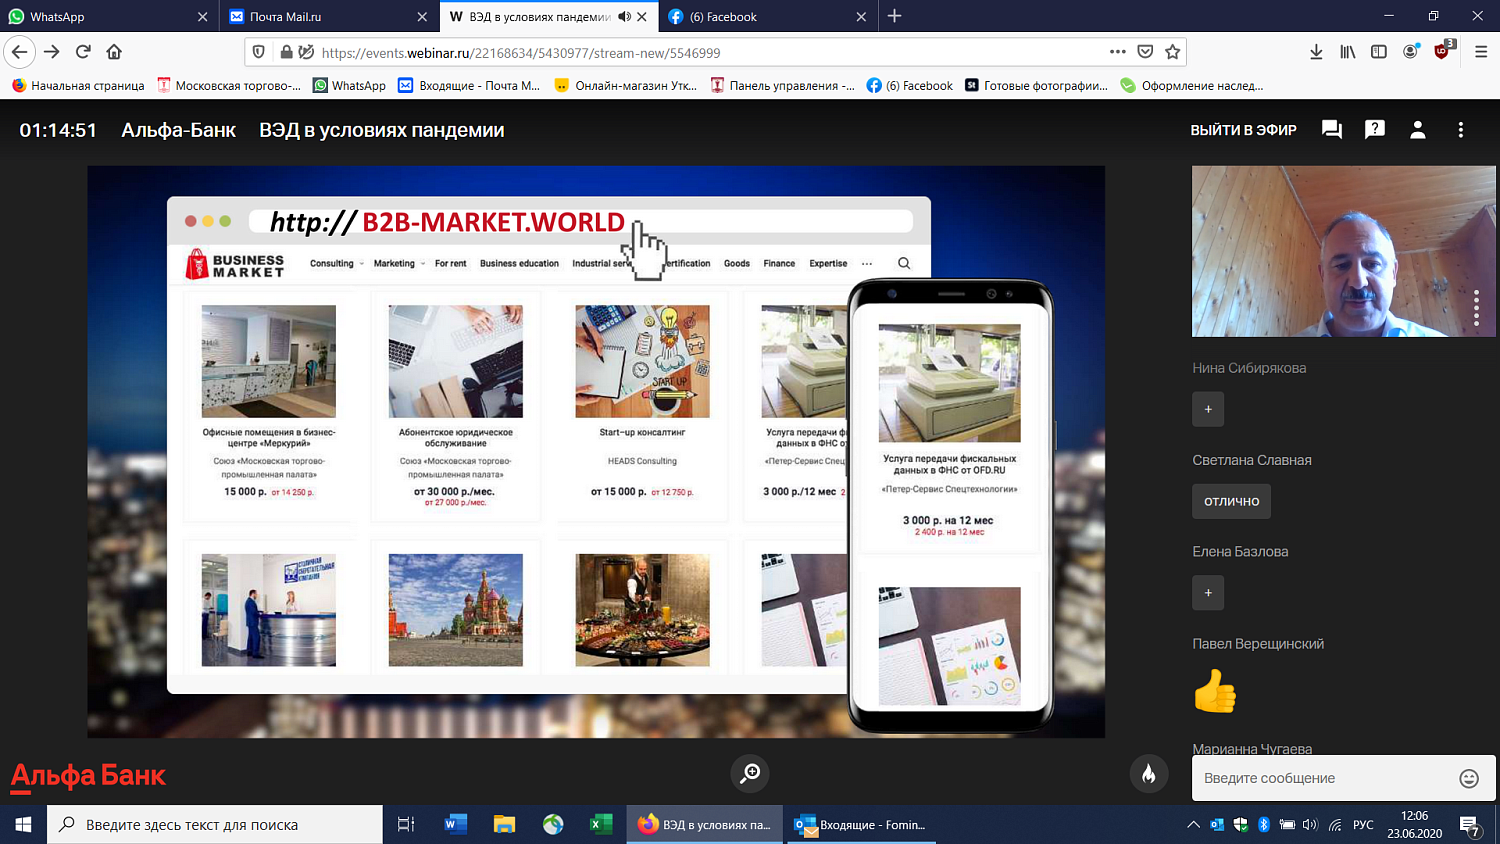Image resolution: width=1500 pixels, height=844 pixels.
Task: Open tracking protection shield icon
Action: [259, 52]
